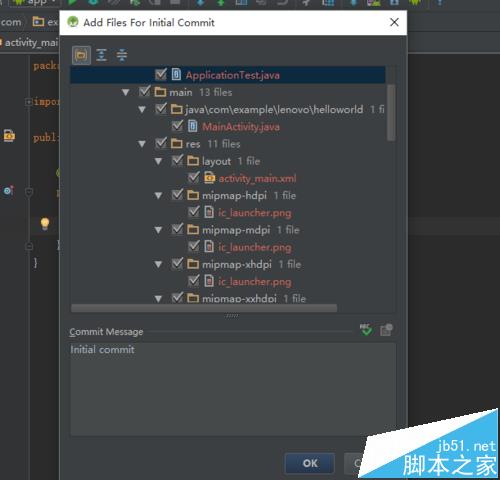Collapse the main folder node
This screenshot has height=480, width=500.
(x=126, y=92)
